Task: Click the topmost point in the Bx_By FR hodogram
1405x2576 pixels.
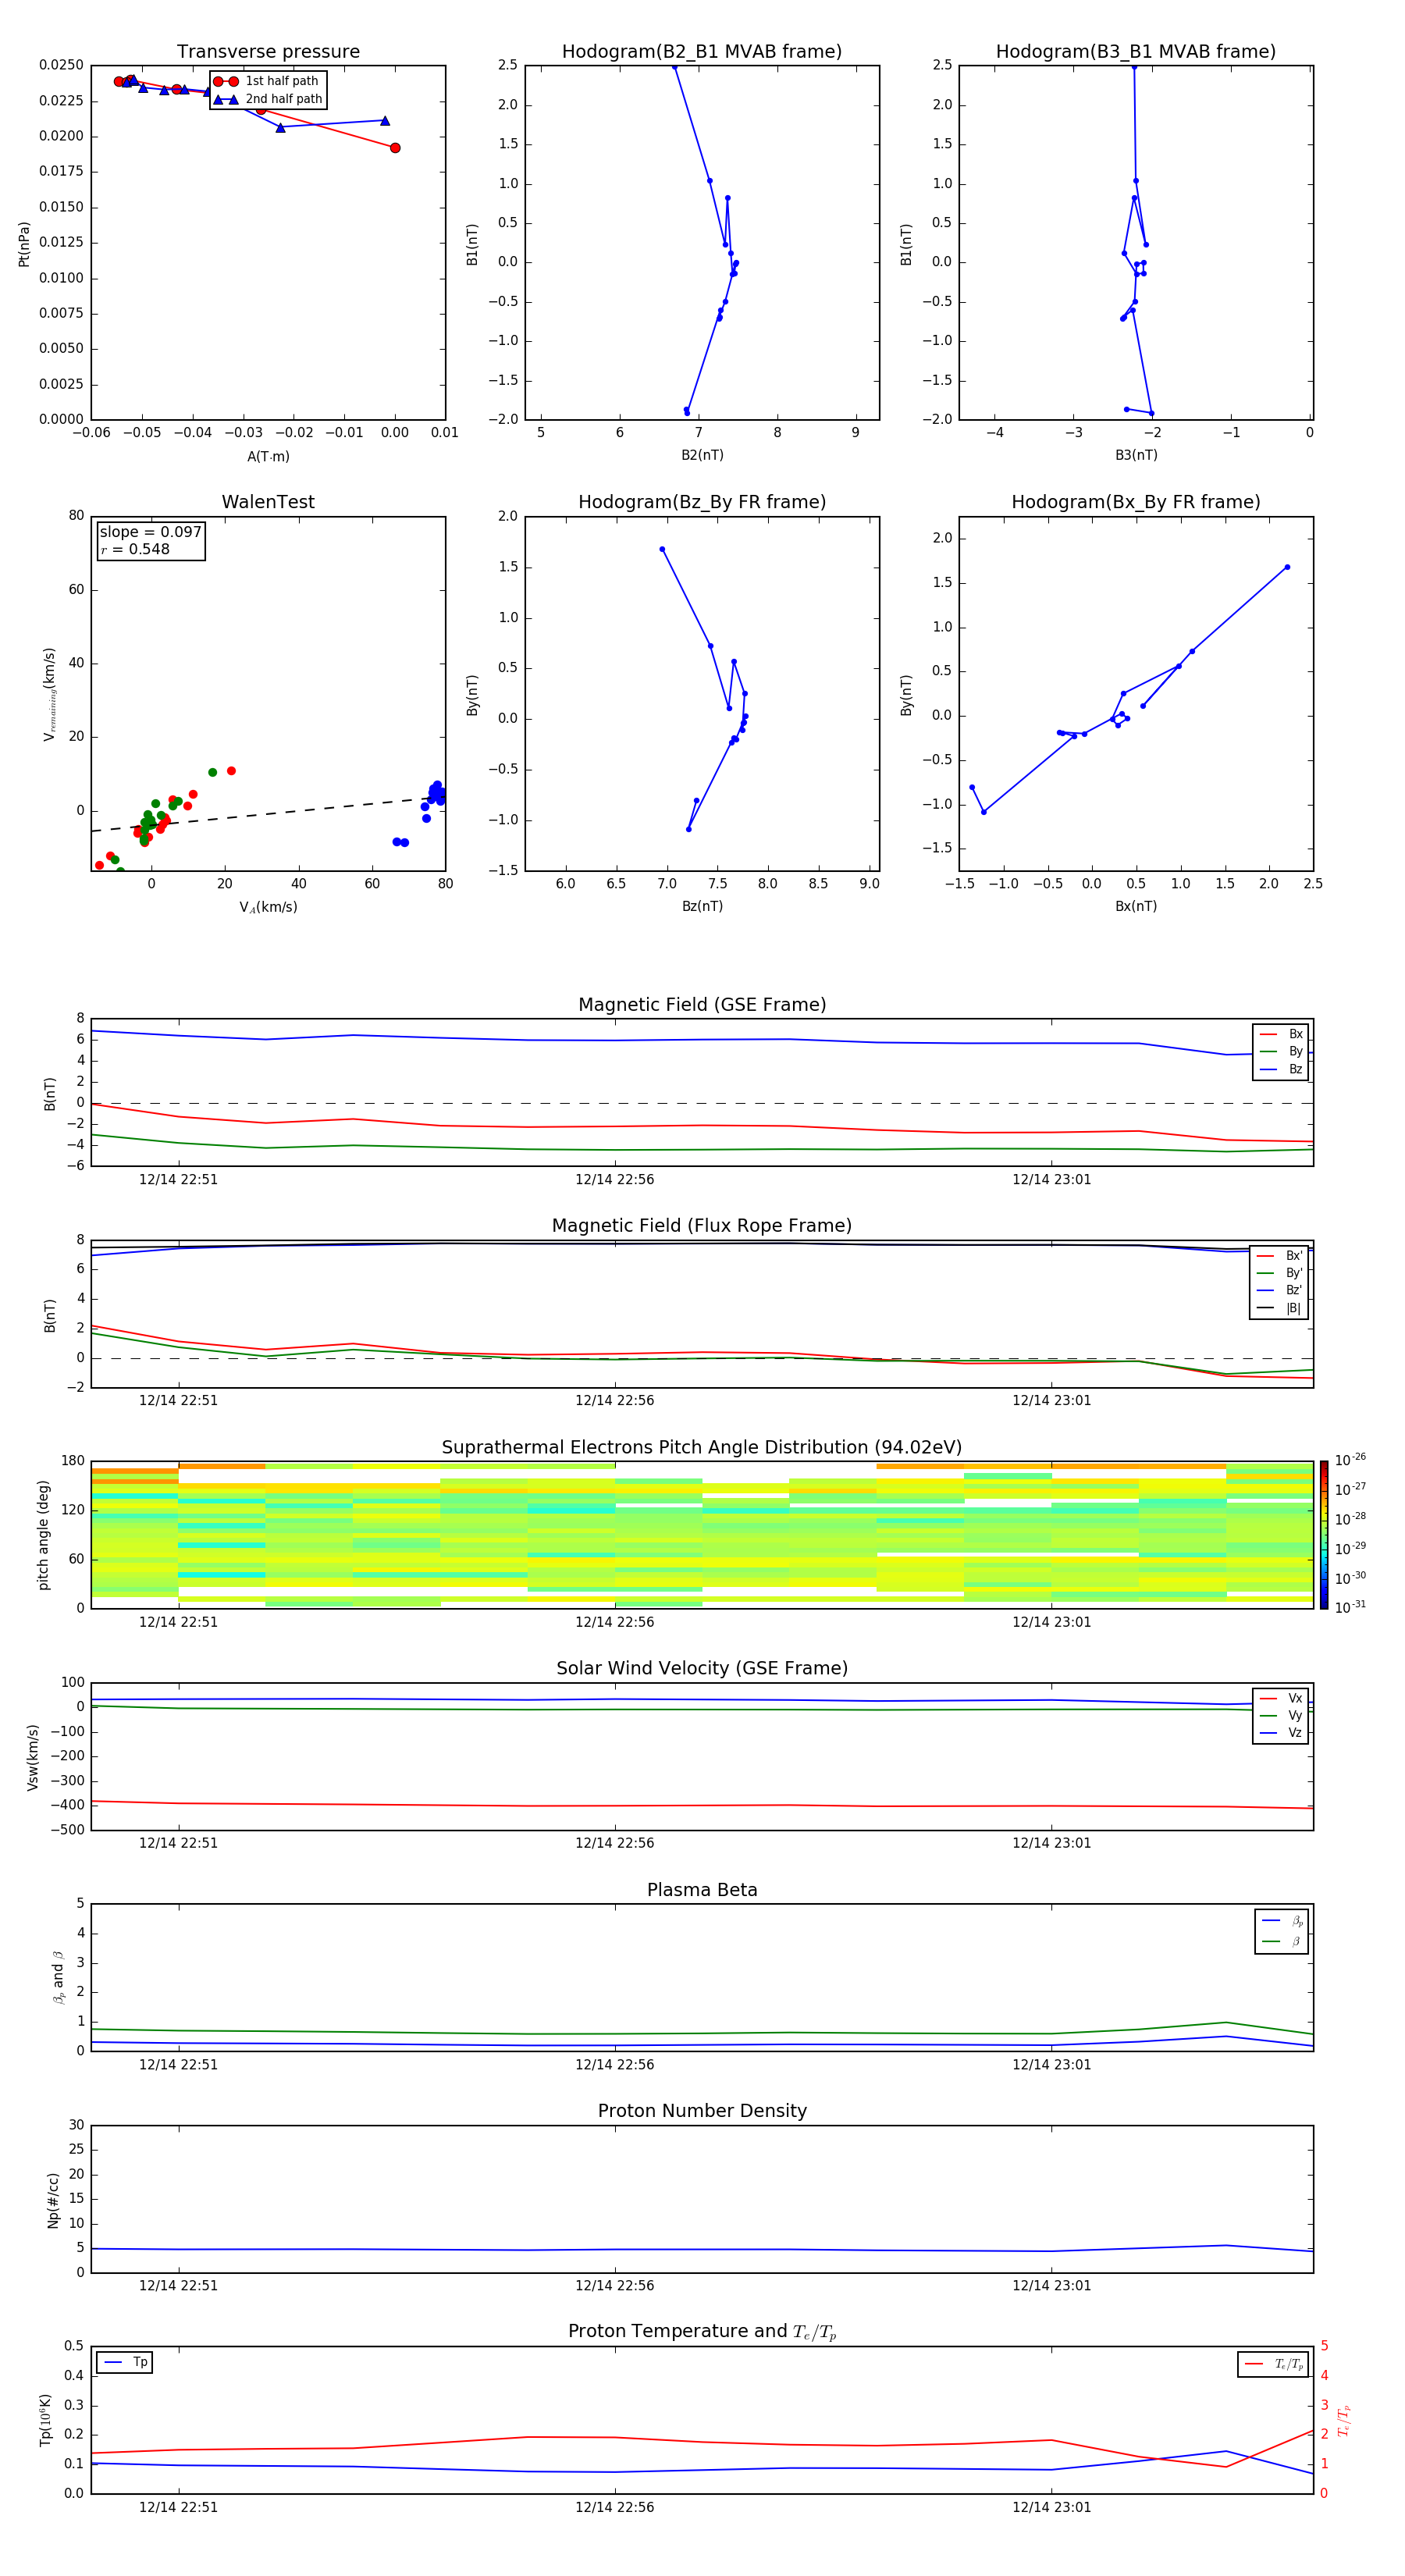Action: point(1287,567)
